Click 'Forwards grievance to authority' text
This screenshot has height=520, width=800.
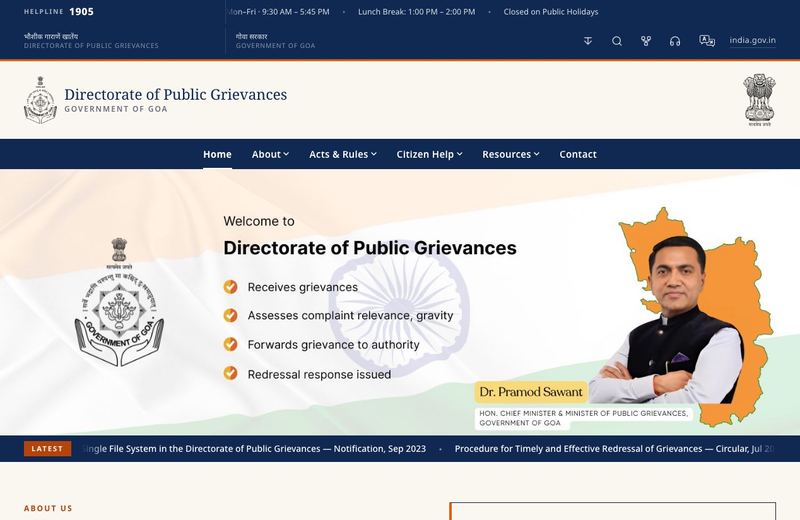(x=334, y=344)
